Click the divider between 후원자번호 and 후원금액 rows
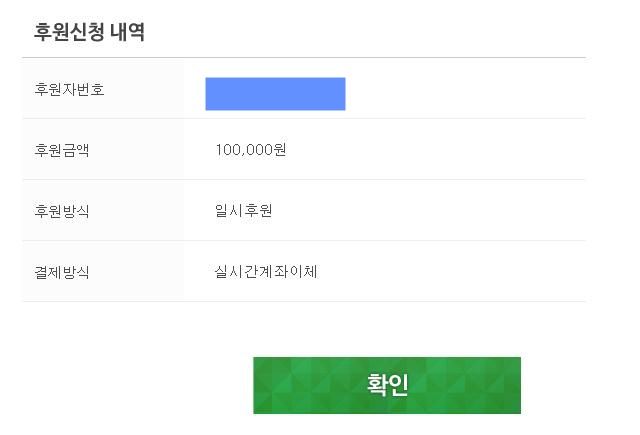640x435 pixels. 304,118
